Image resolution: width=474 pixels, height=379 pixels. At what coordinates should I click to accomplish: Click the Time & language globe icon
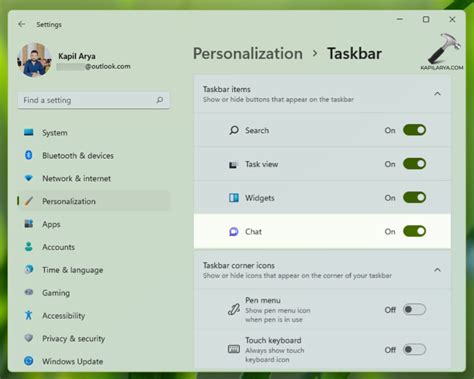click(29, 269)
